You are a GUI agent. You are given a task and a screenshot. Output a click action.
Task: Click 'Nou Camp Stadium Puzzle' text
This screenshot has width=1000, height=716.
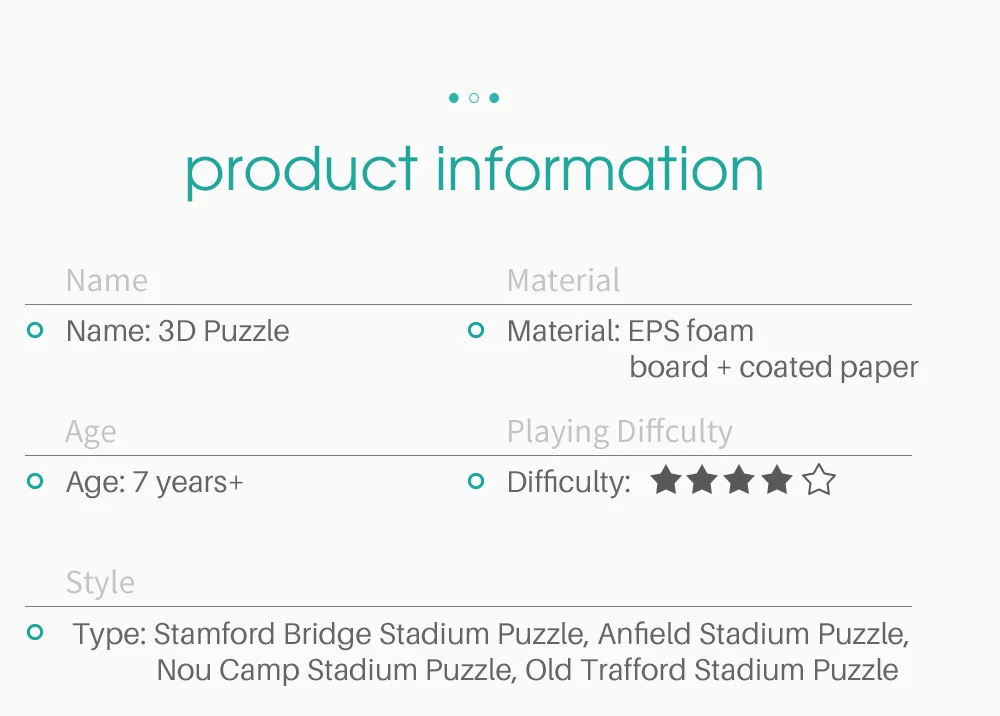[x=334, y=670]
